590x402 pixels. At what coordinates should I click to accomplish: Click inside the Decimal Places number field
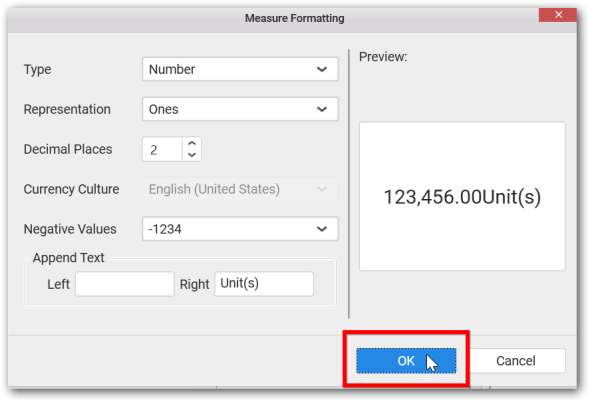click(x=162, y=149)
